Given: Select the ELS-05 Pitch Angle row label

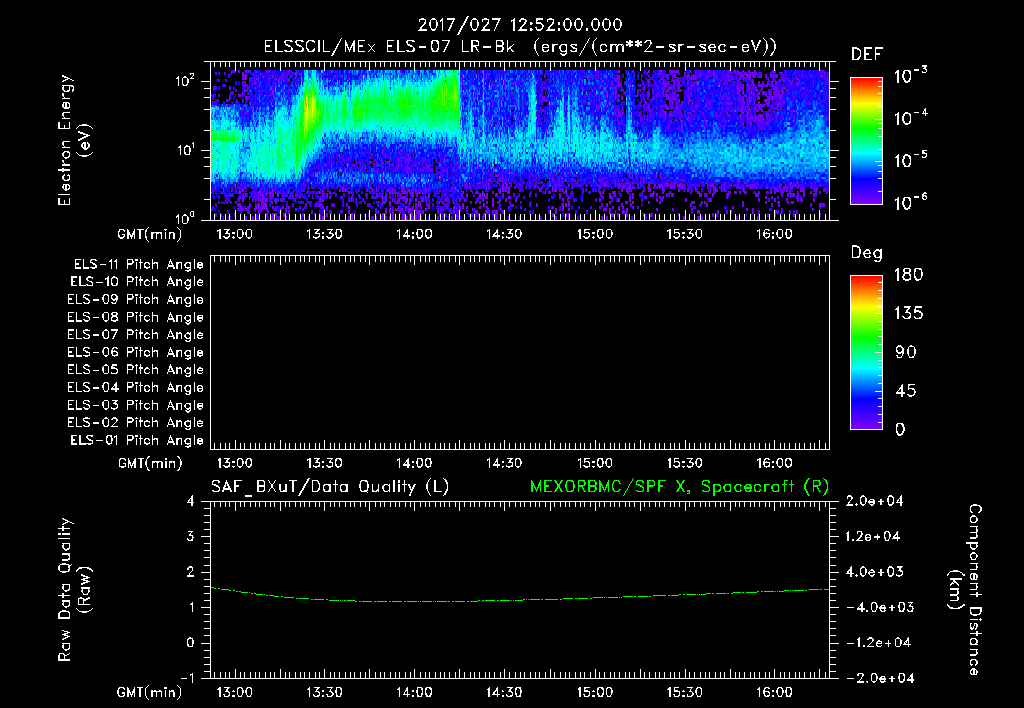Looking at the screenshot, I should (136, 370).
